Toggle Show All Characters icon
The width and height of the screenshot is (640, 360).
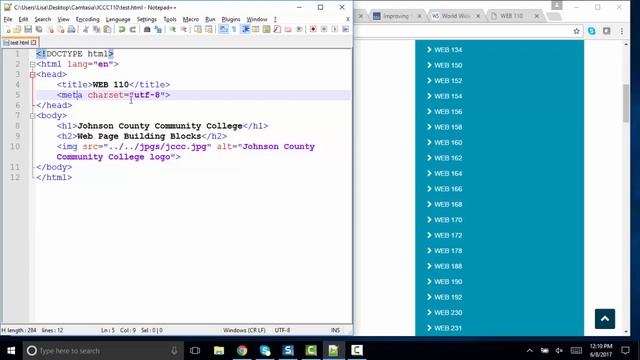coord(234,29)
